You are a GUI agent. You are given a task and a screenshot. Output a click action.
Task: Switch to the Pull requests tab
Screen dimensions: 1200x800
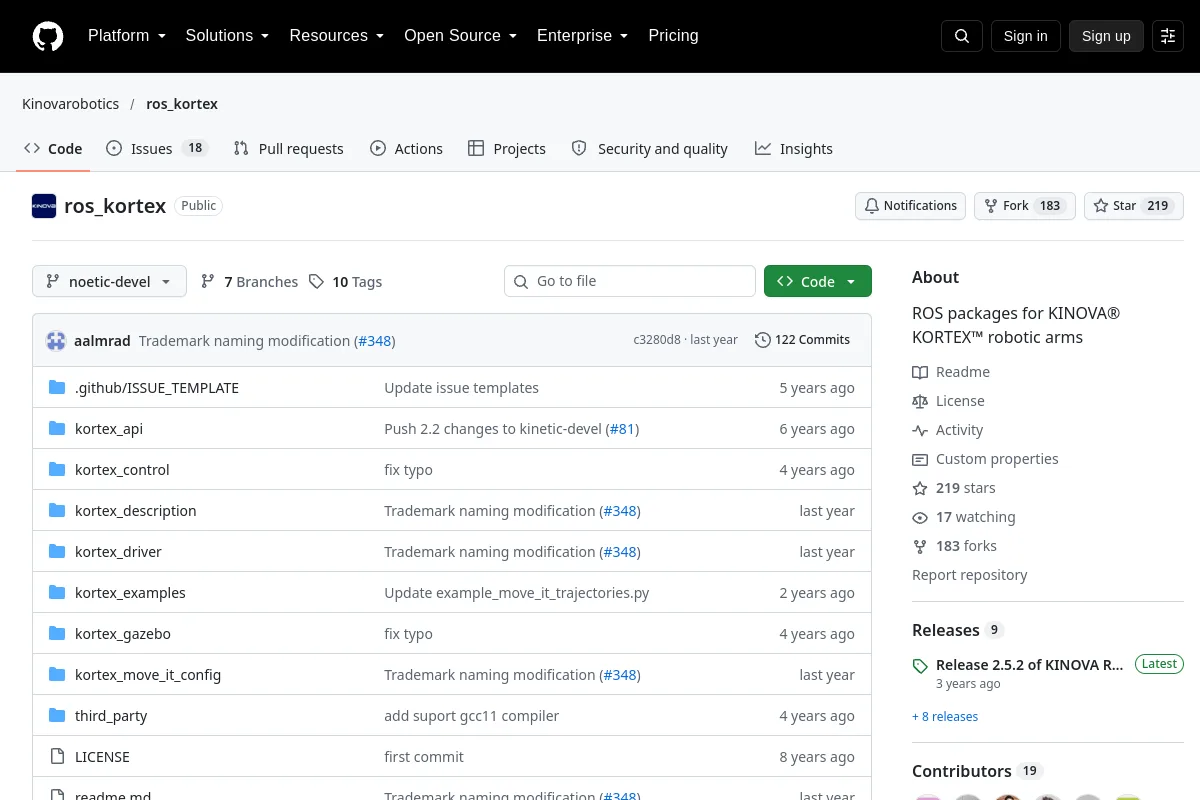(x=288, y=148)
